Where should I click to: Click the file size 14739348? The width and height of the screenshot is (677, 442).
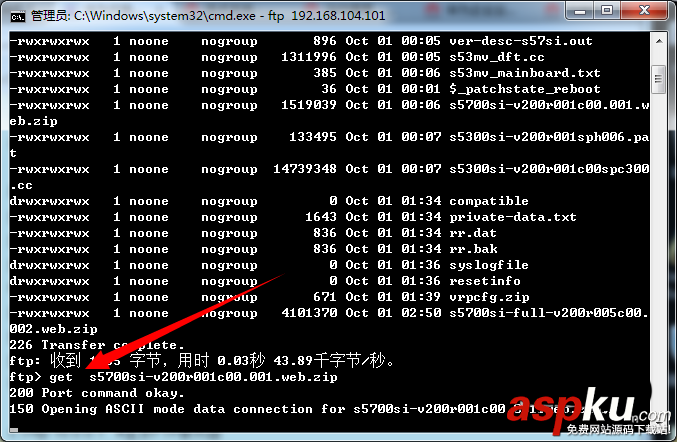click(305, 169)
